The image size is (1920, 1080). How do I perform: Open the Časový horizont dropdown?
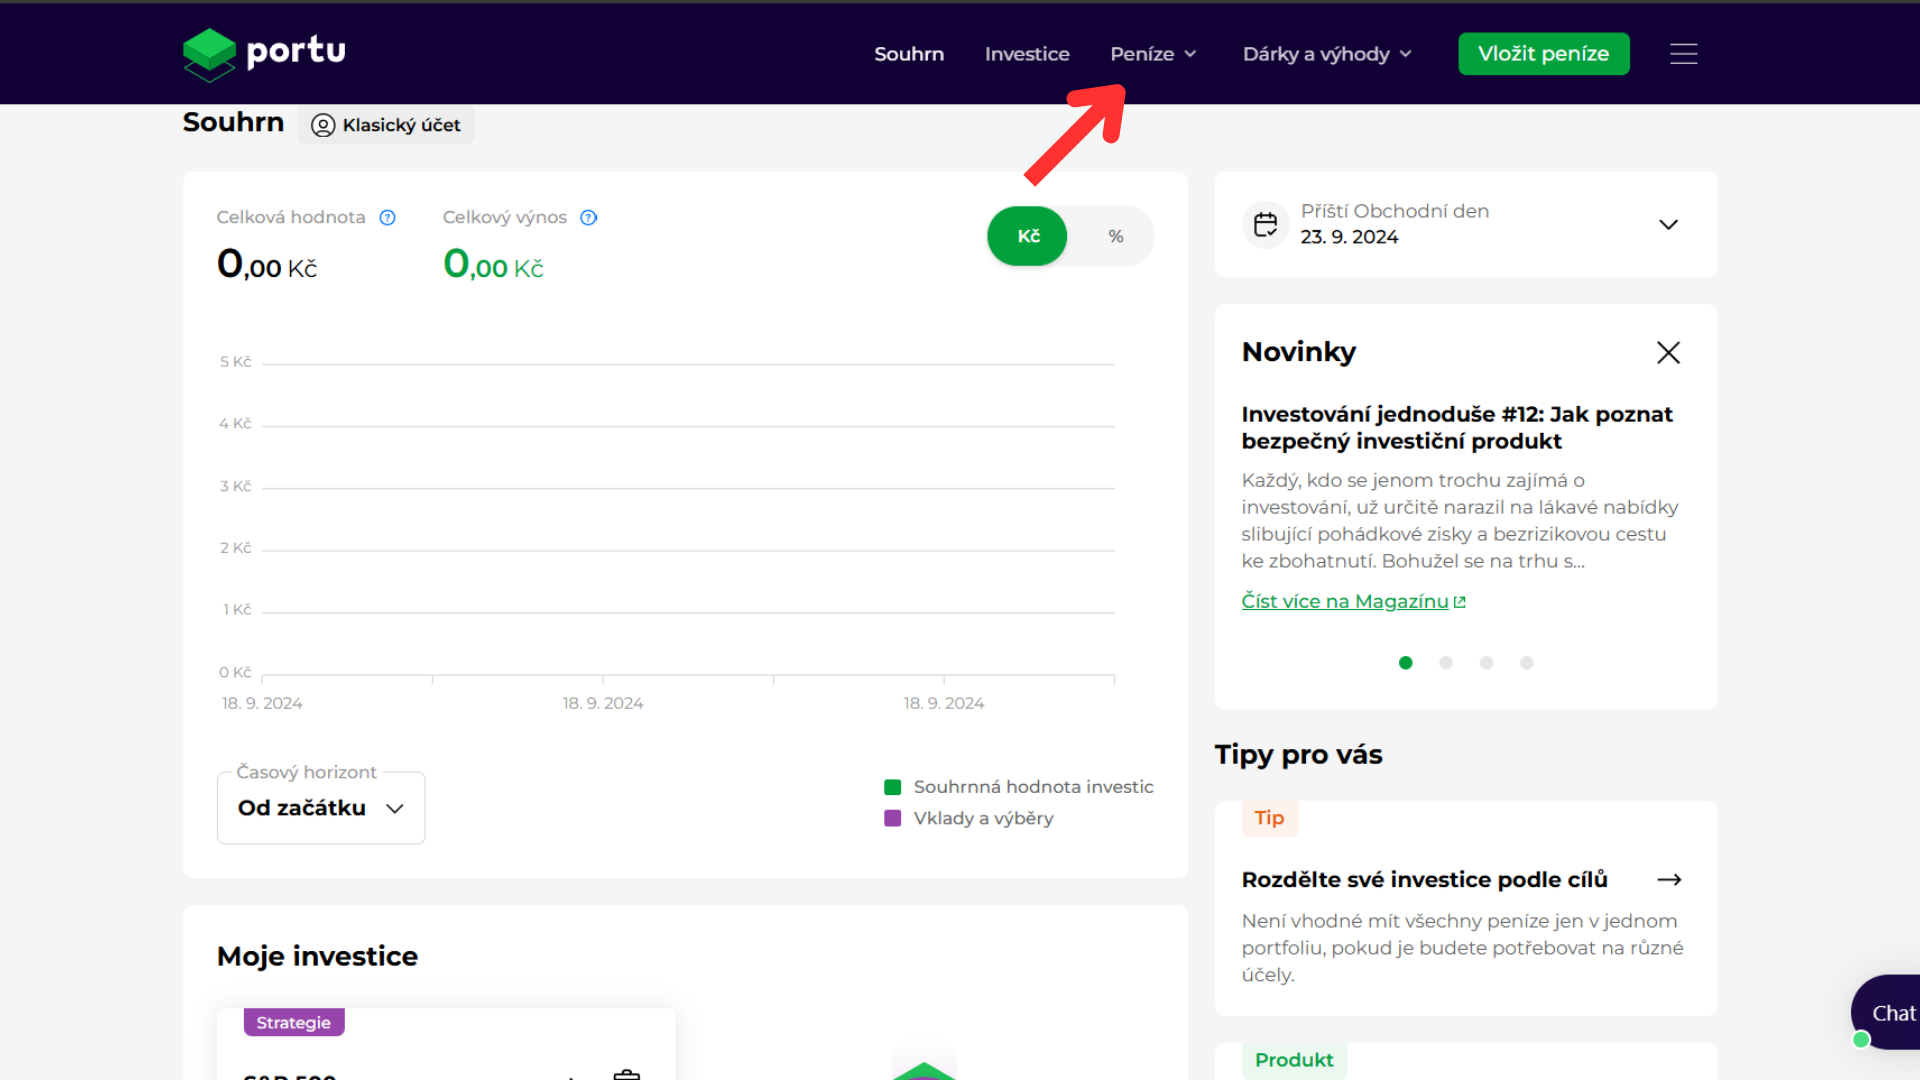pyautogui.click(x=321, y=808)
